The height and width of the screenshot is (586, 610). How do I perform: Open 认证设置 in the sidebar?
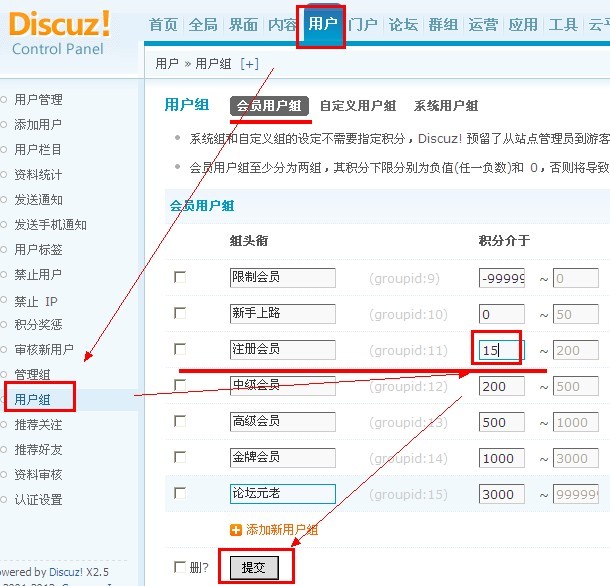(38, 499)
